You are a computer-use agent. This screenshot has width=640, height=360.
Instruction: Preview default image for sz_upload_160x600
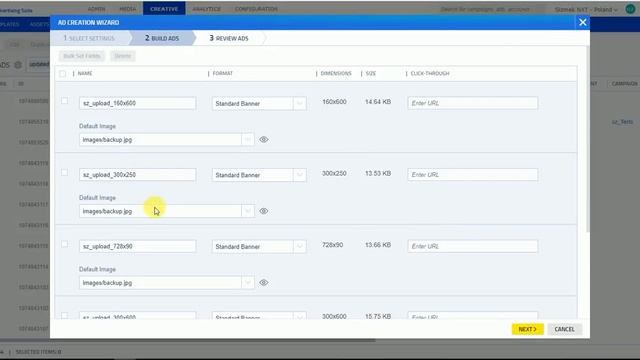(264, 140)
